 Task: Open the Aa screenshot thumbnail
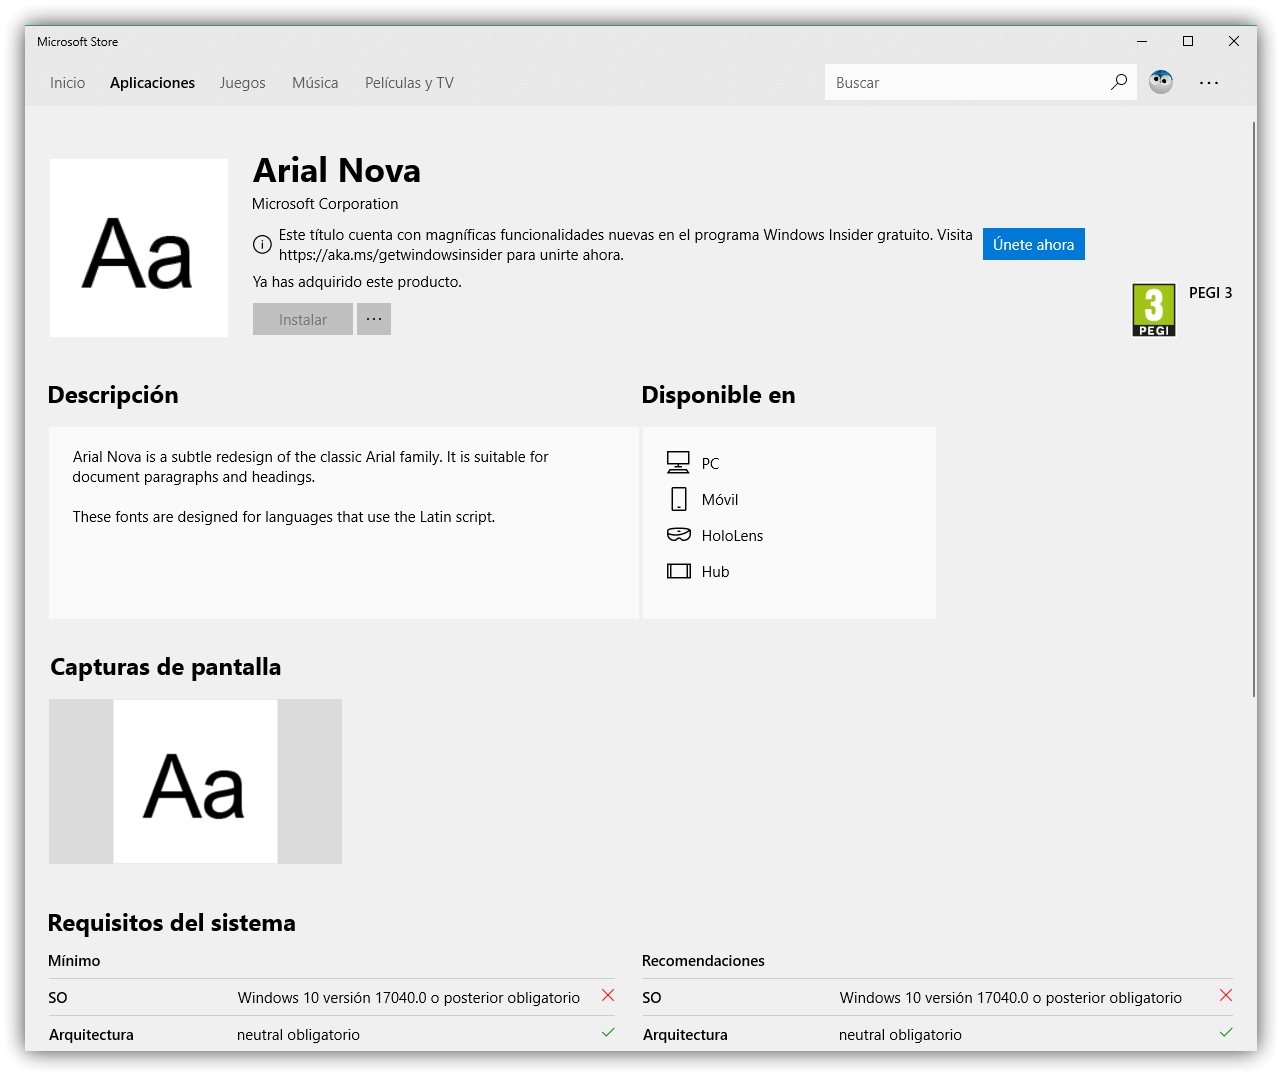click(196, 781)
